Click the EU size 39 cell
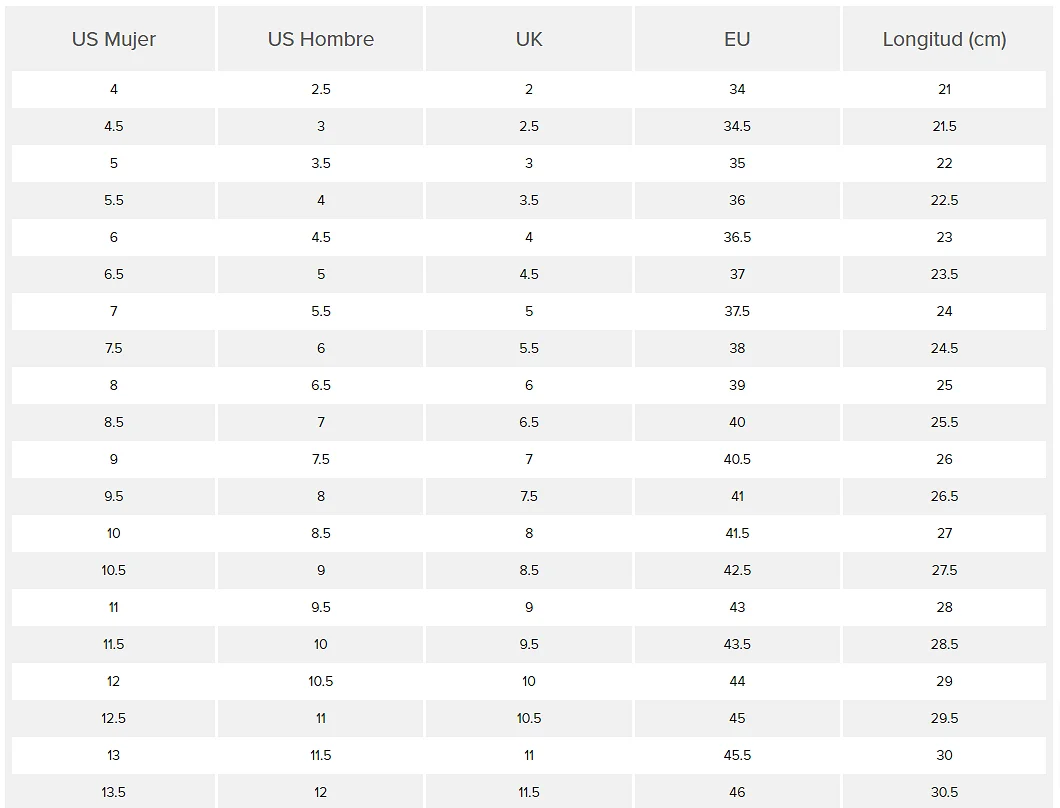The width and height of the screenshot is (1060, 808). tap(737, 385)
